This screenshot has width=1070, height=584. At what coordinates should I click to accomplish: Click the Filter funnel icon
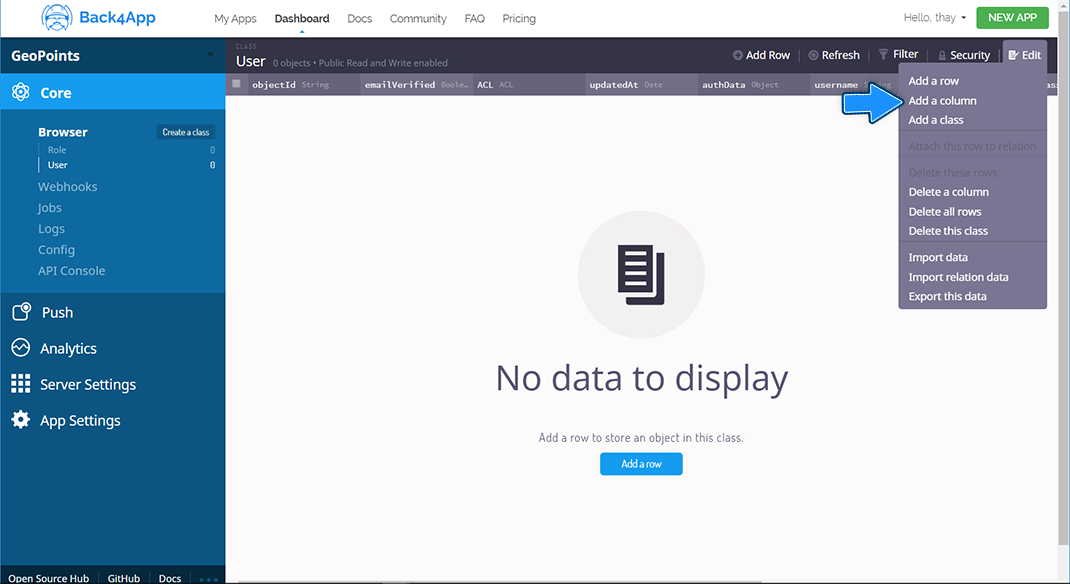pyautogui.click(x=883, y=55)
